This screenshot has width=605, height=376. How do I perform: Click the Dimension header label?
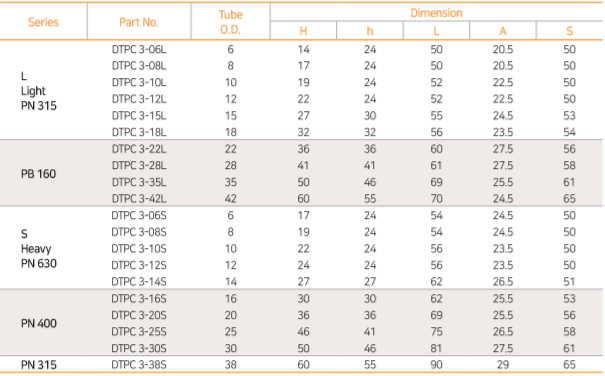436,13
